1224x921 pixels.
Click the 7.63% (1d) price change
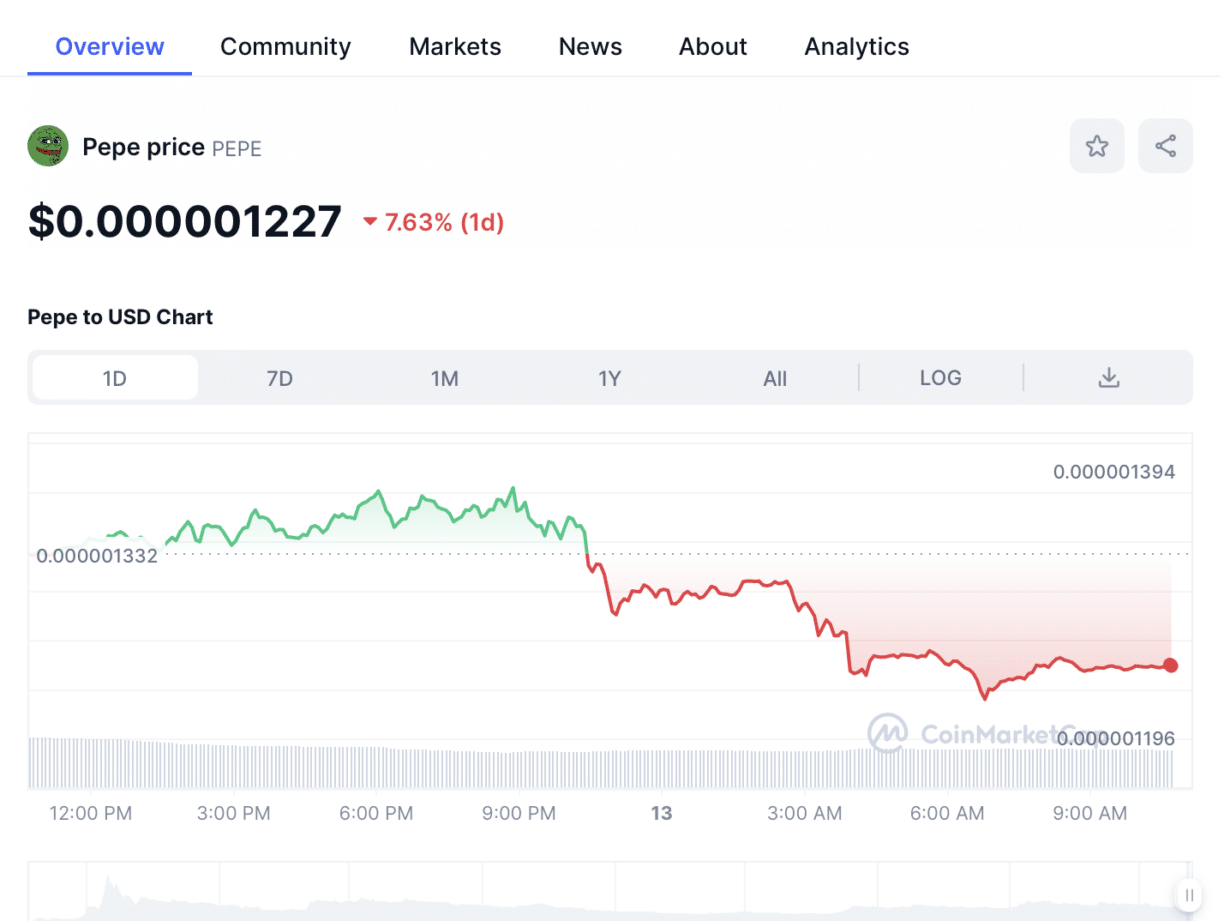[x=434, y=222]
